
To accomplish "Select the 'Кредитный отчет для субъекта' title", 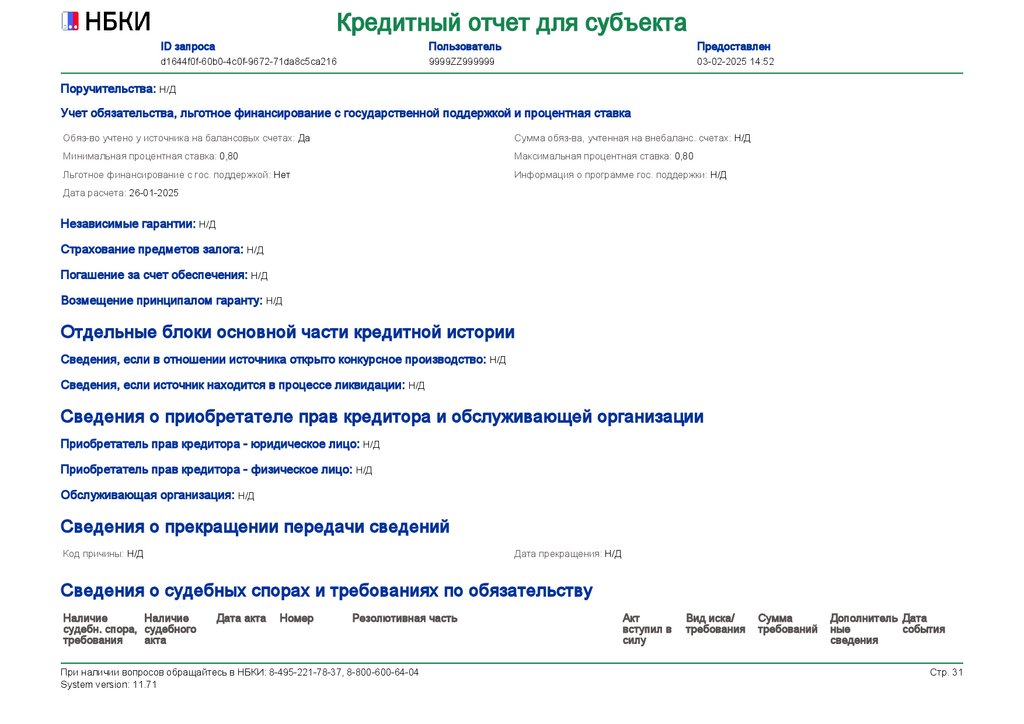I will (x=511, y=23).
